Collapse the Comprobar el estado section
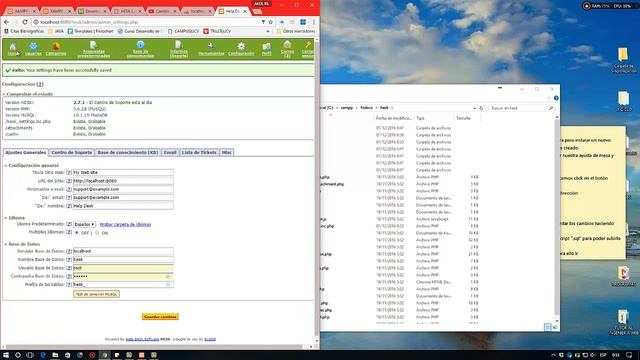The image size is (640, 360). 4,94
